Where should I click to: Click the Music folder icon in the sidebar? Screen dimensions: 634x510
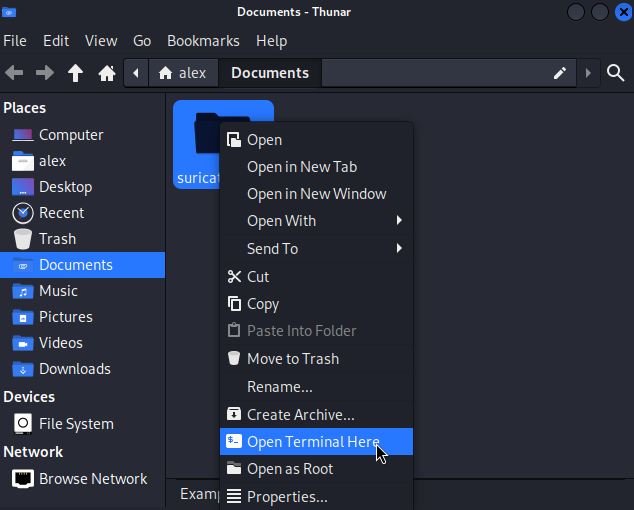click(x=23, y=291)
